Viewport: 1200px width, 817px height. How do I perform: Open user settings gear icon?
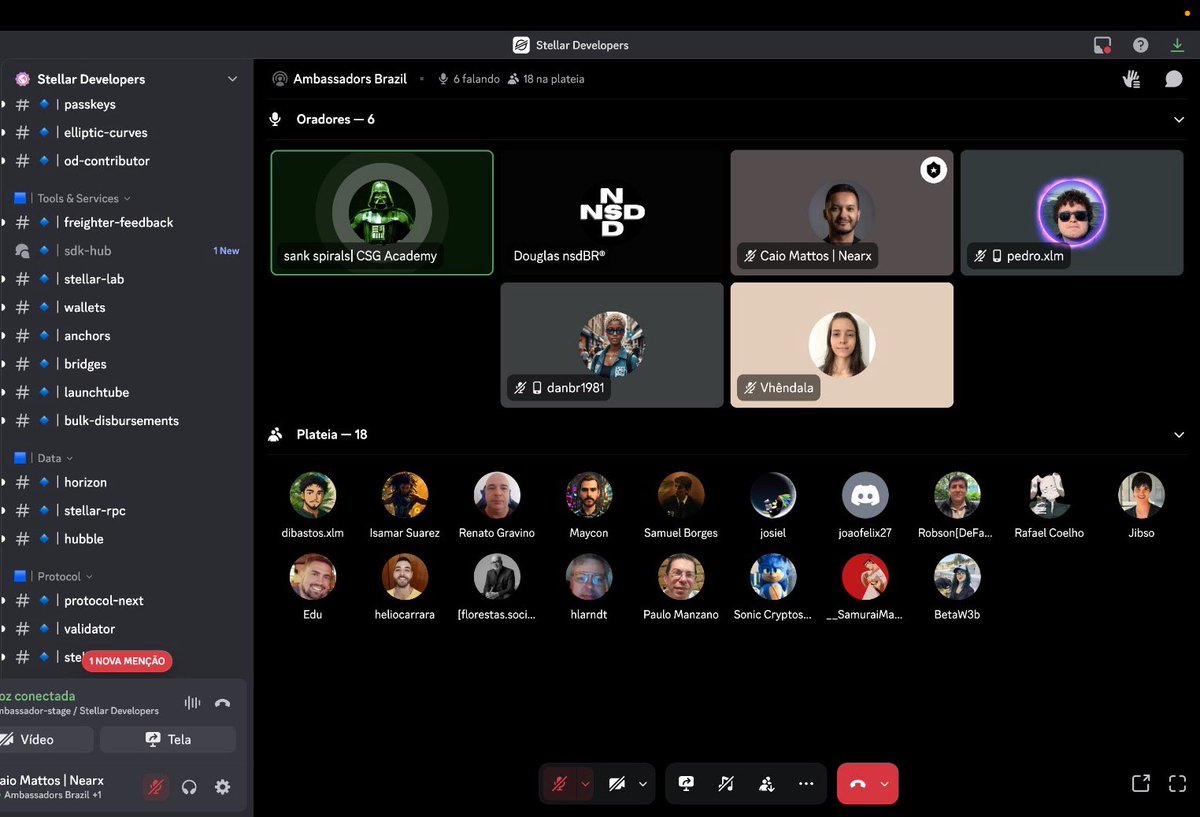(x=222, y=787)
